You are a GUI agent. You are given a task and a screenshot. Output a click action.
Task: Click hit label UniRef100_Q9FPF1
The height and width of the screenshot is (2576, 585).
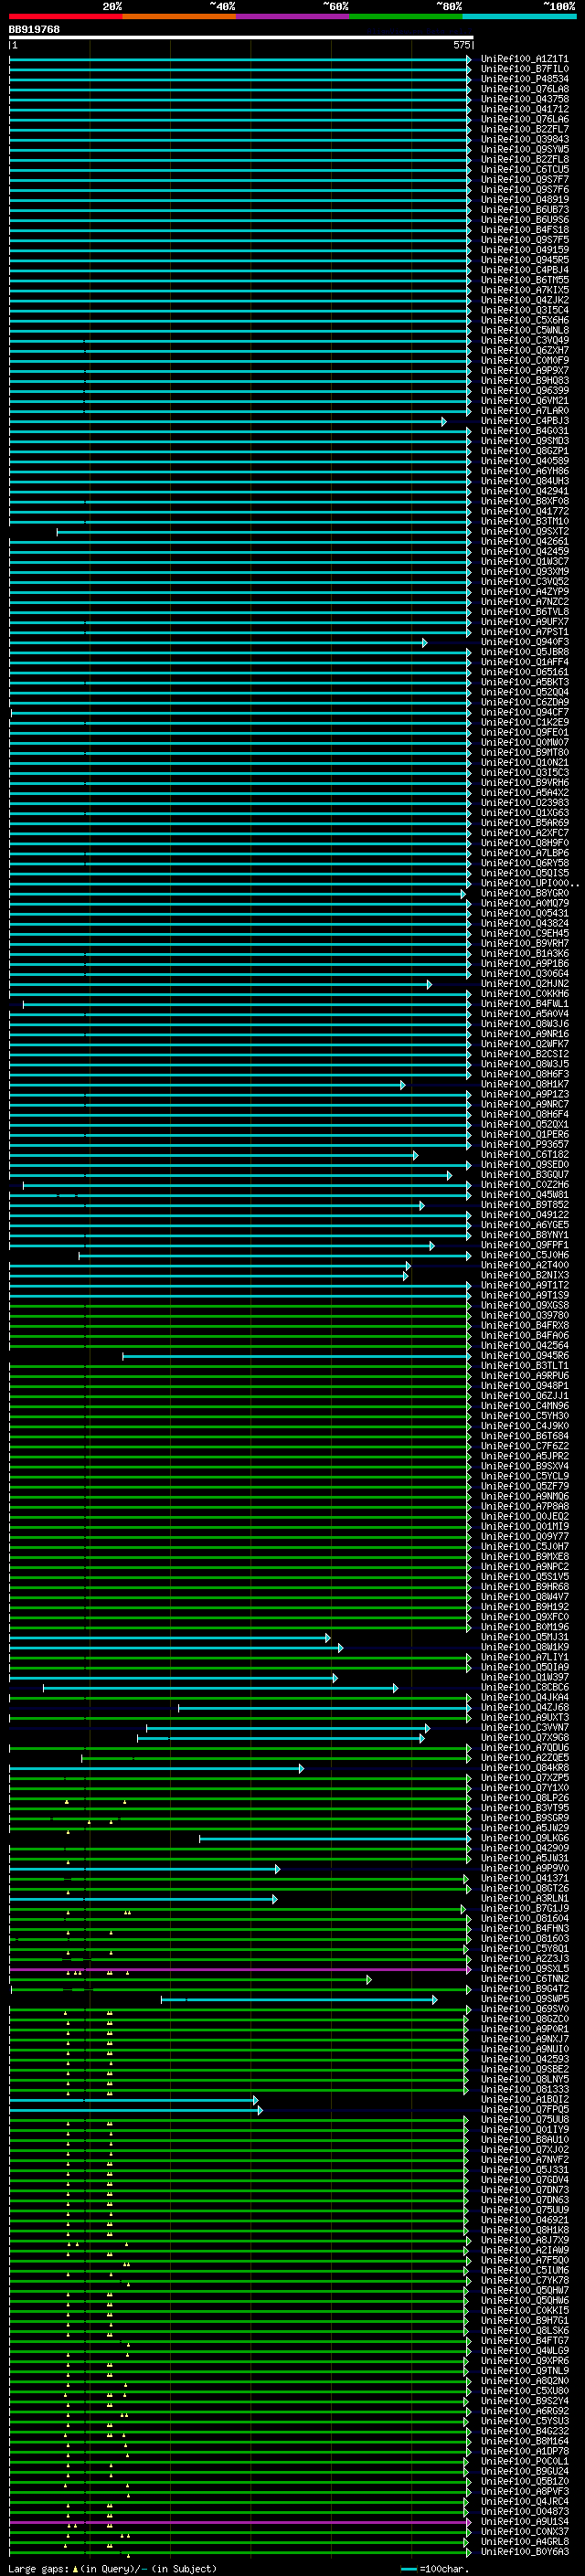point(524,1245)
